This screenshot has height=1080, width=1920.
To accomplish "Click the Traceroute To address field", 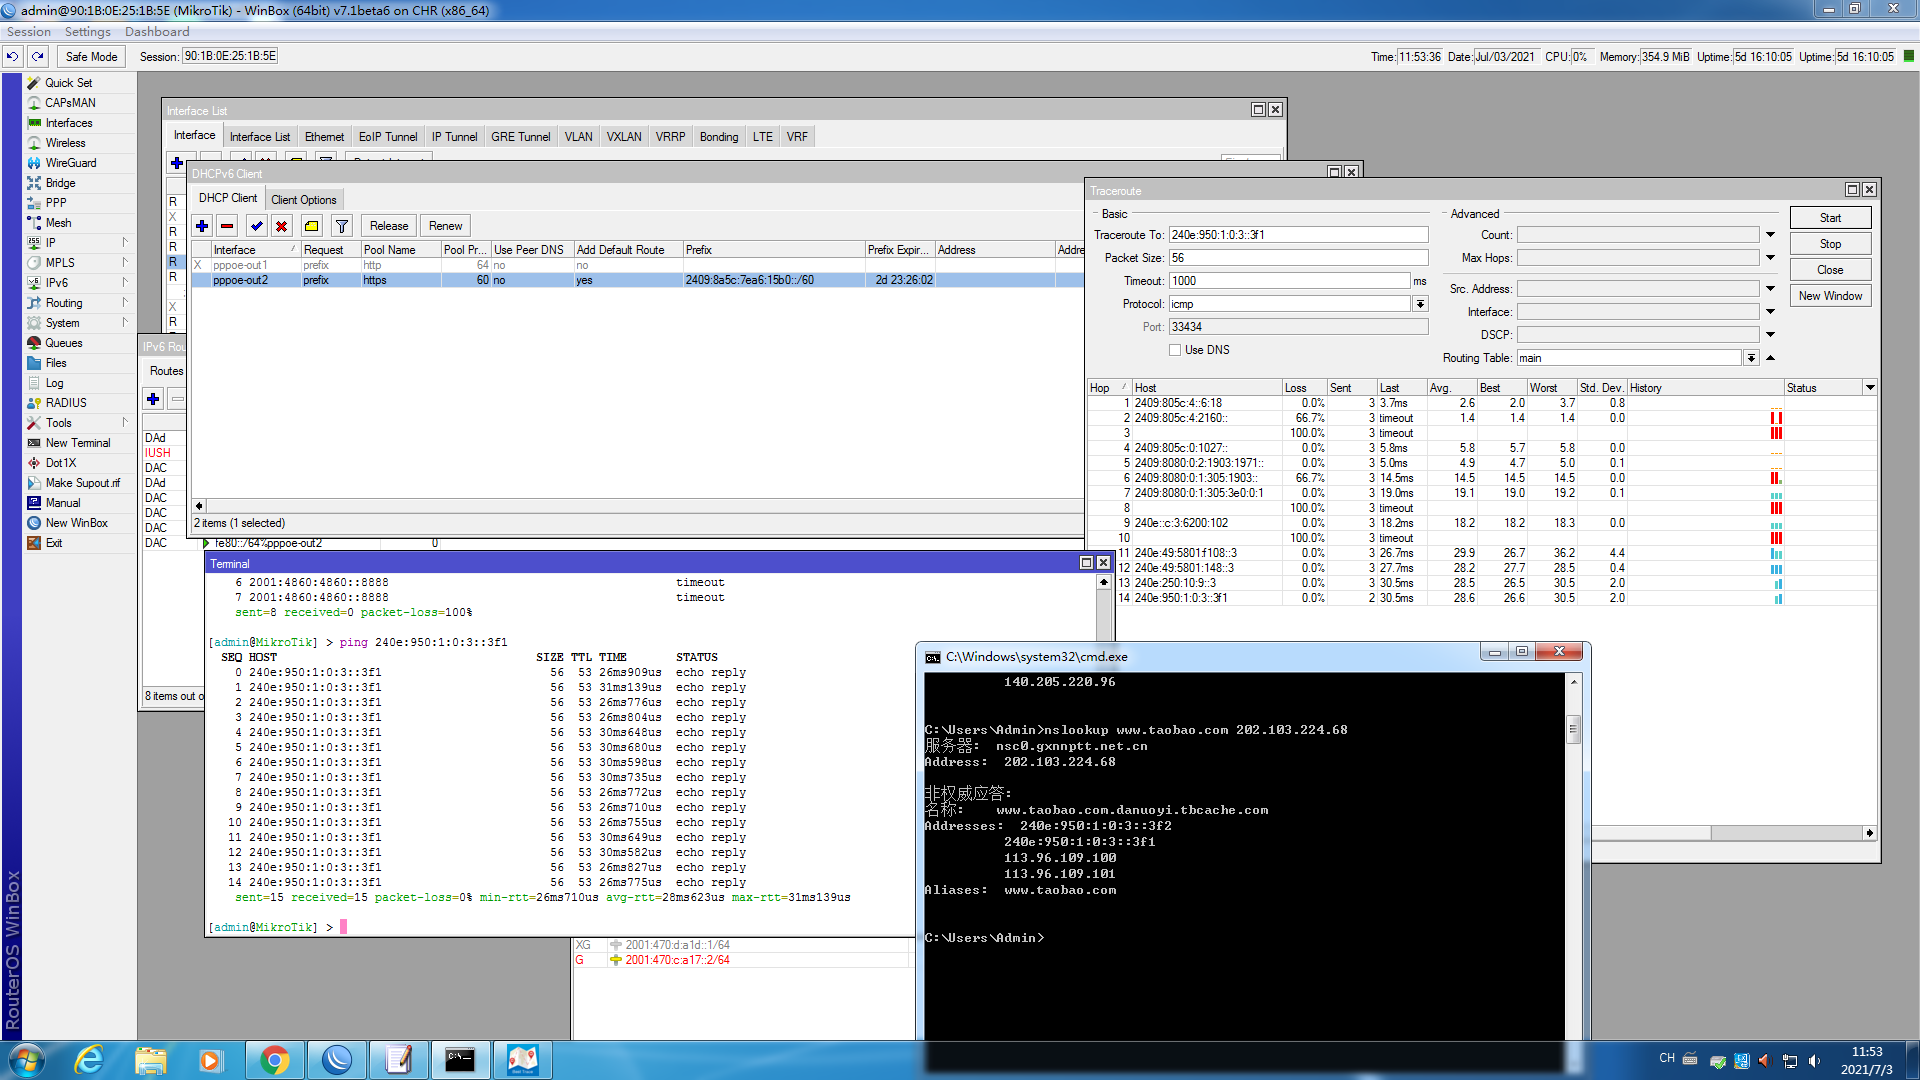I will (1298, 235).
